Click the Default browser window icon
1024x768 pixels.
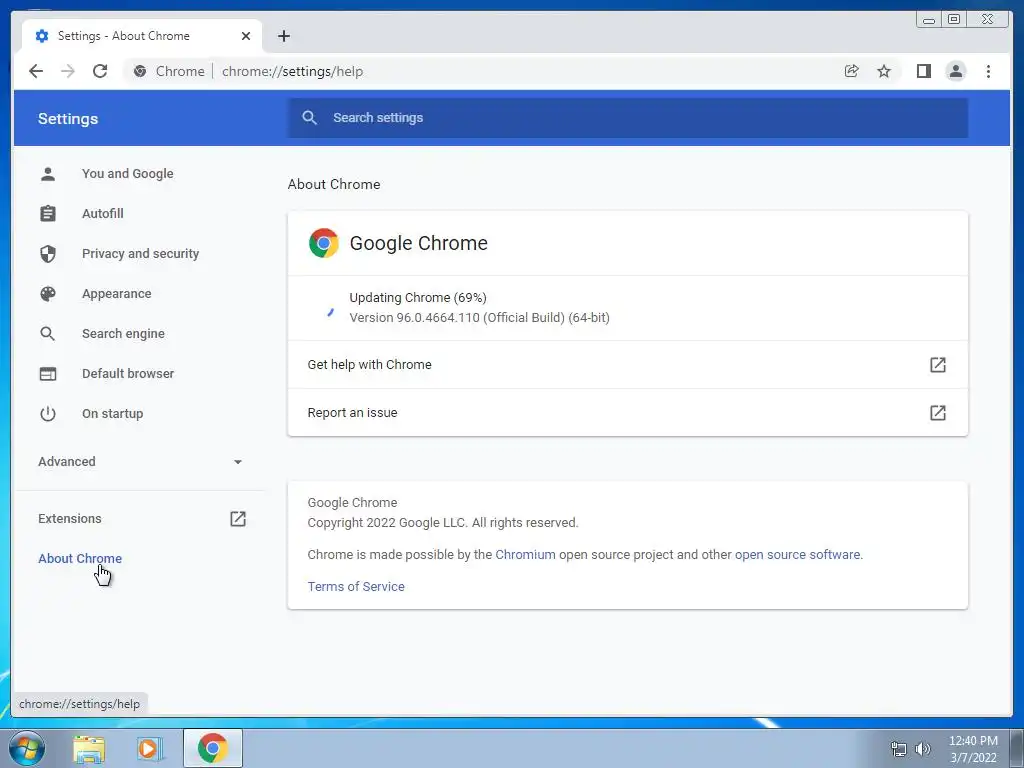(48, 374)
